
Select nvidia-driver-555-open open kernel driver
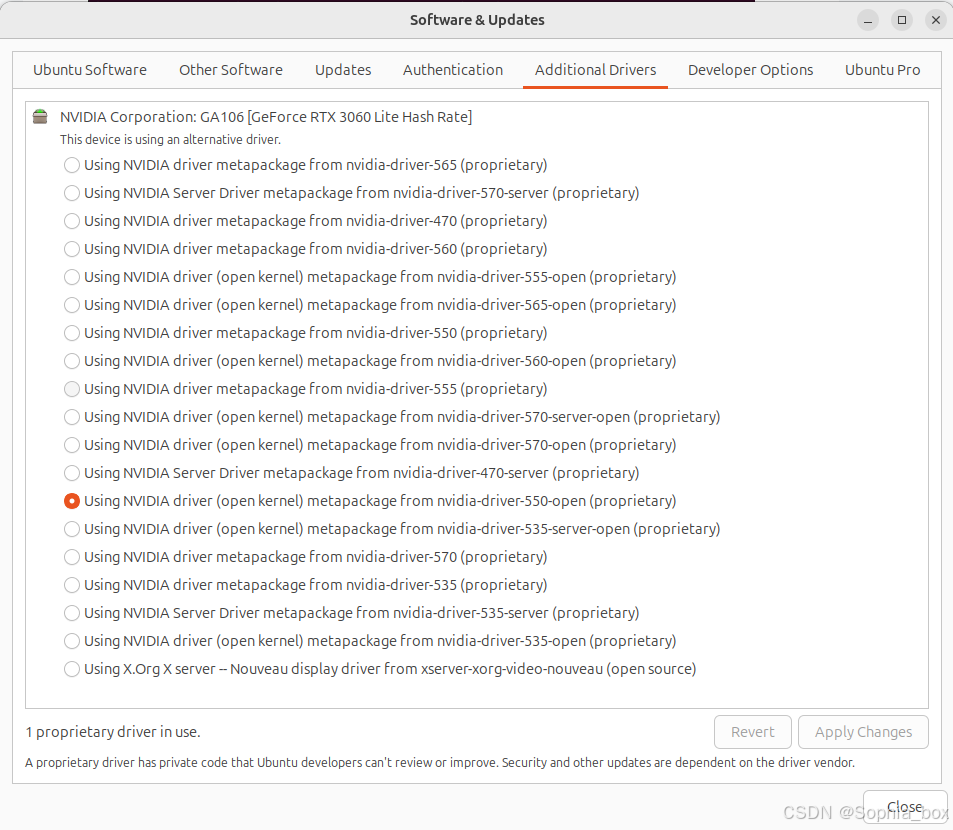click(370, 276)
